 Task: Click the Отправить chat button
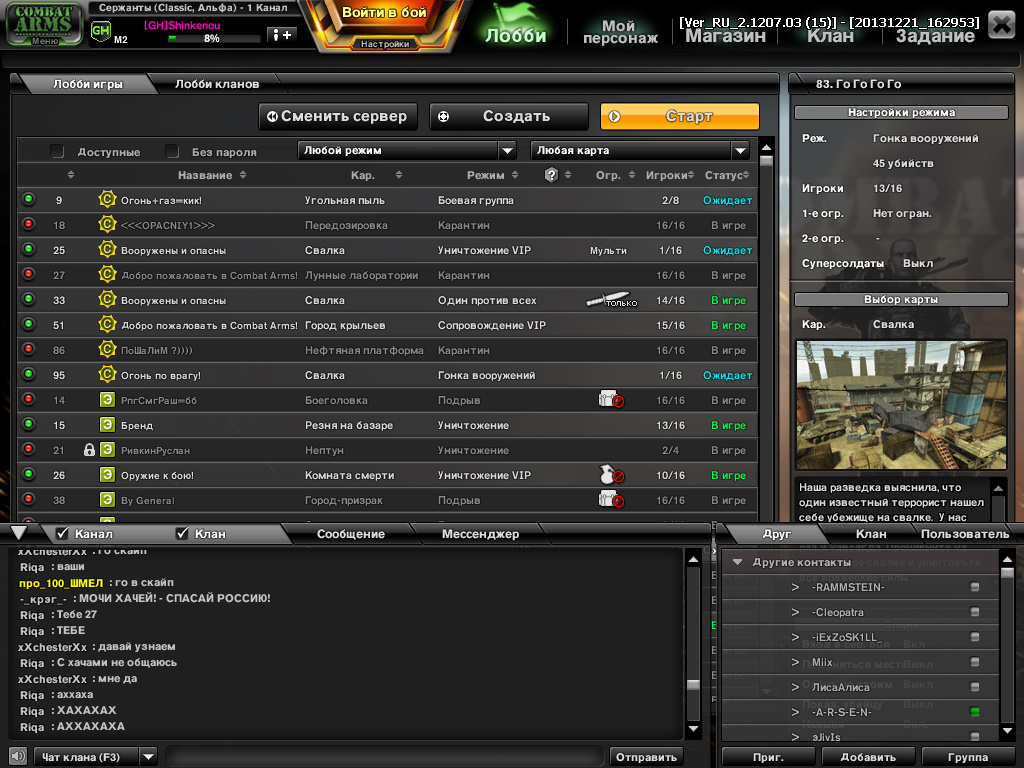(646, 757)
